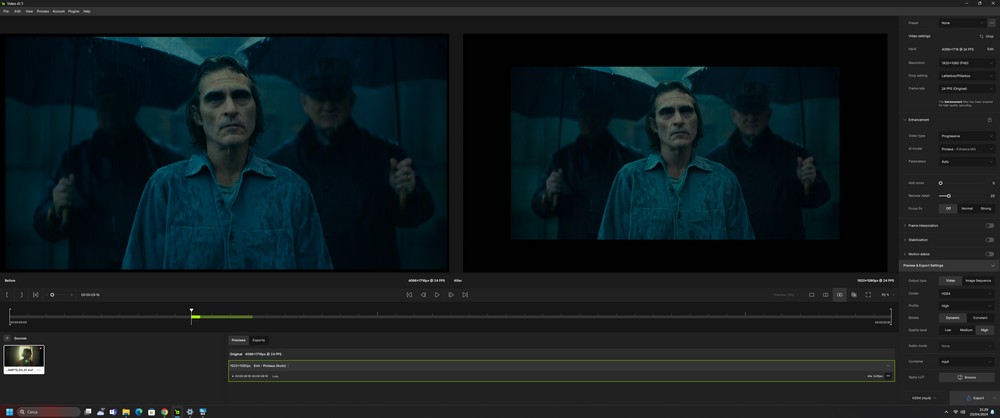
Task: Enter fullscreen preview mode
Action: pyautogui.click(x=867, y=295)
